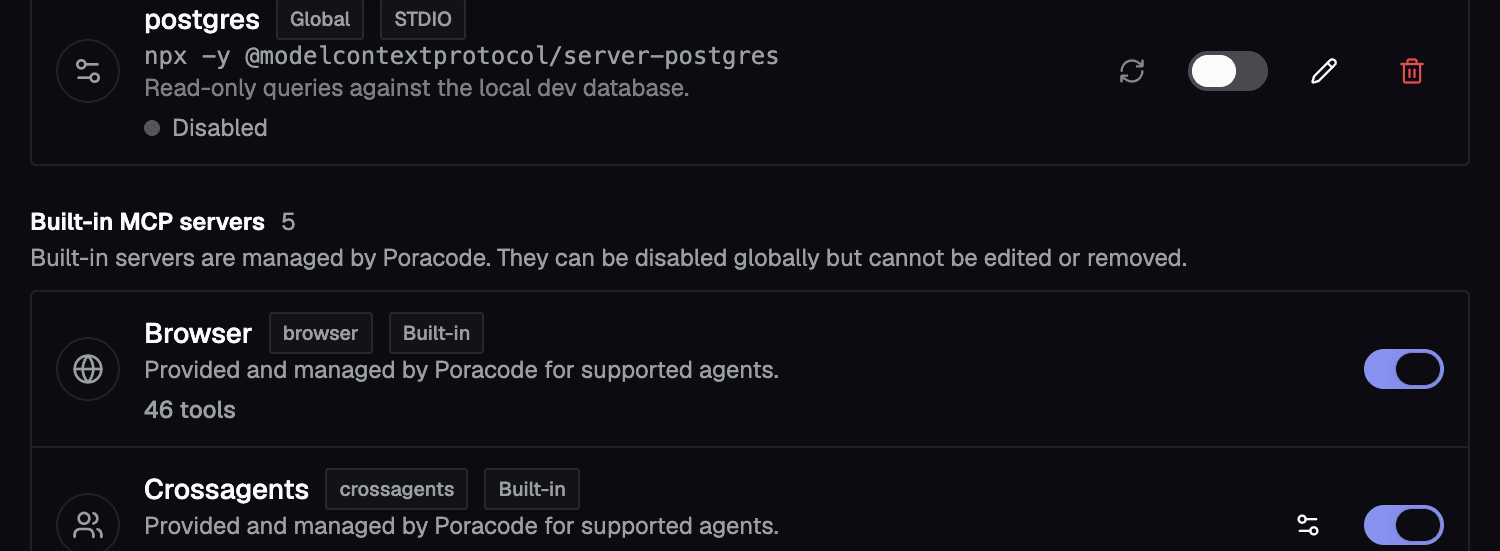Image resolution: width=1500 pixels, height=551 pixels.
Task: Open Crossagents configuration sliders icon
Action: [1308, 525]
